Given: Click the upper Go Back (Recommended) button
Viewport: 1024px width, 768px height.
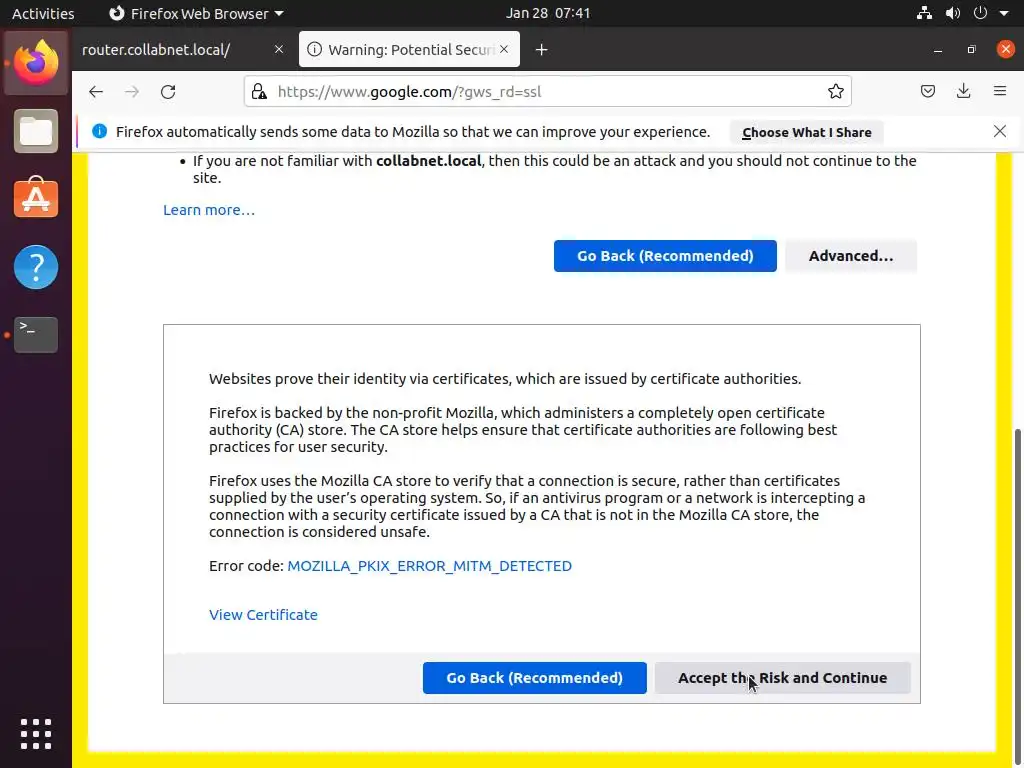Looking at the screenshot, I should (665, 256).
